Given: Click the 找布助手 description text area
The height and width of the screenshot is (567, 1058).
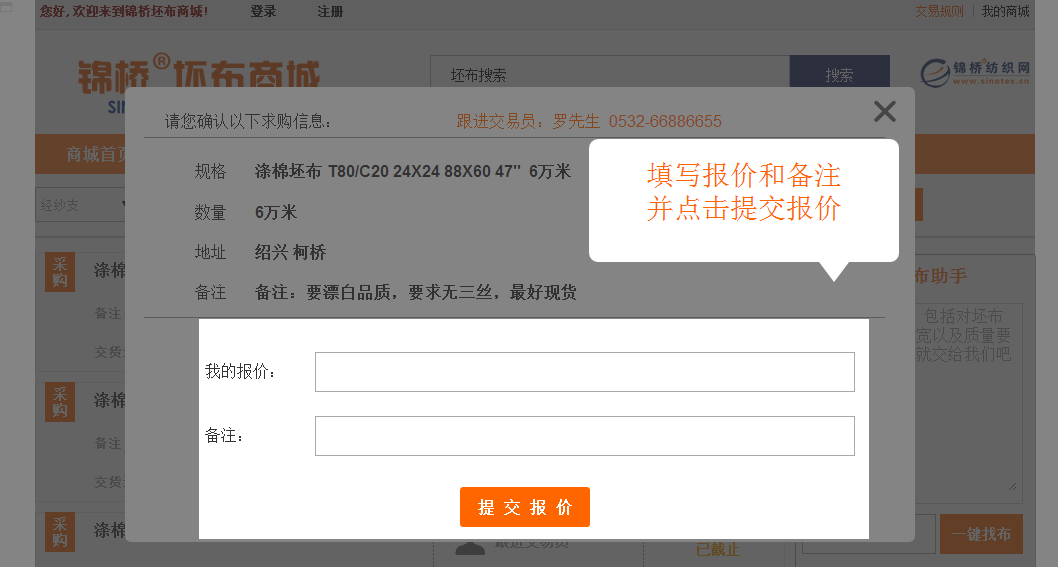Looking at the screenshot, I should pos(967,400).
